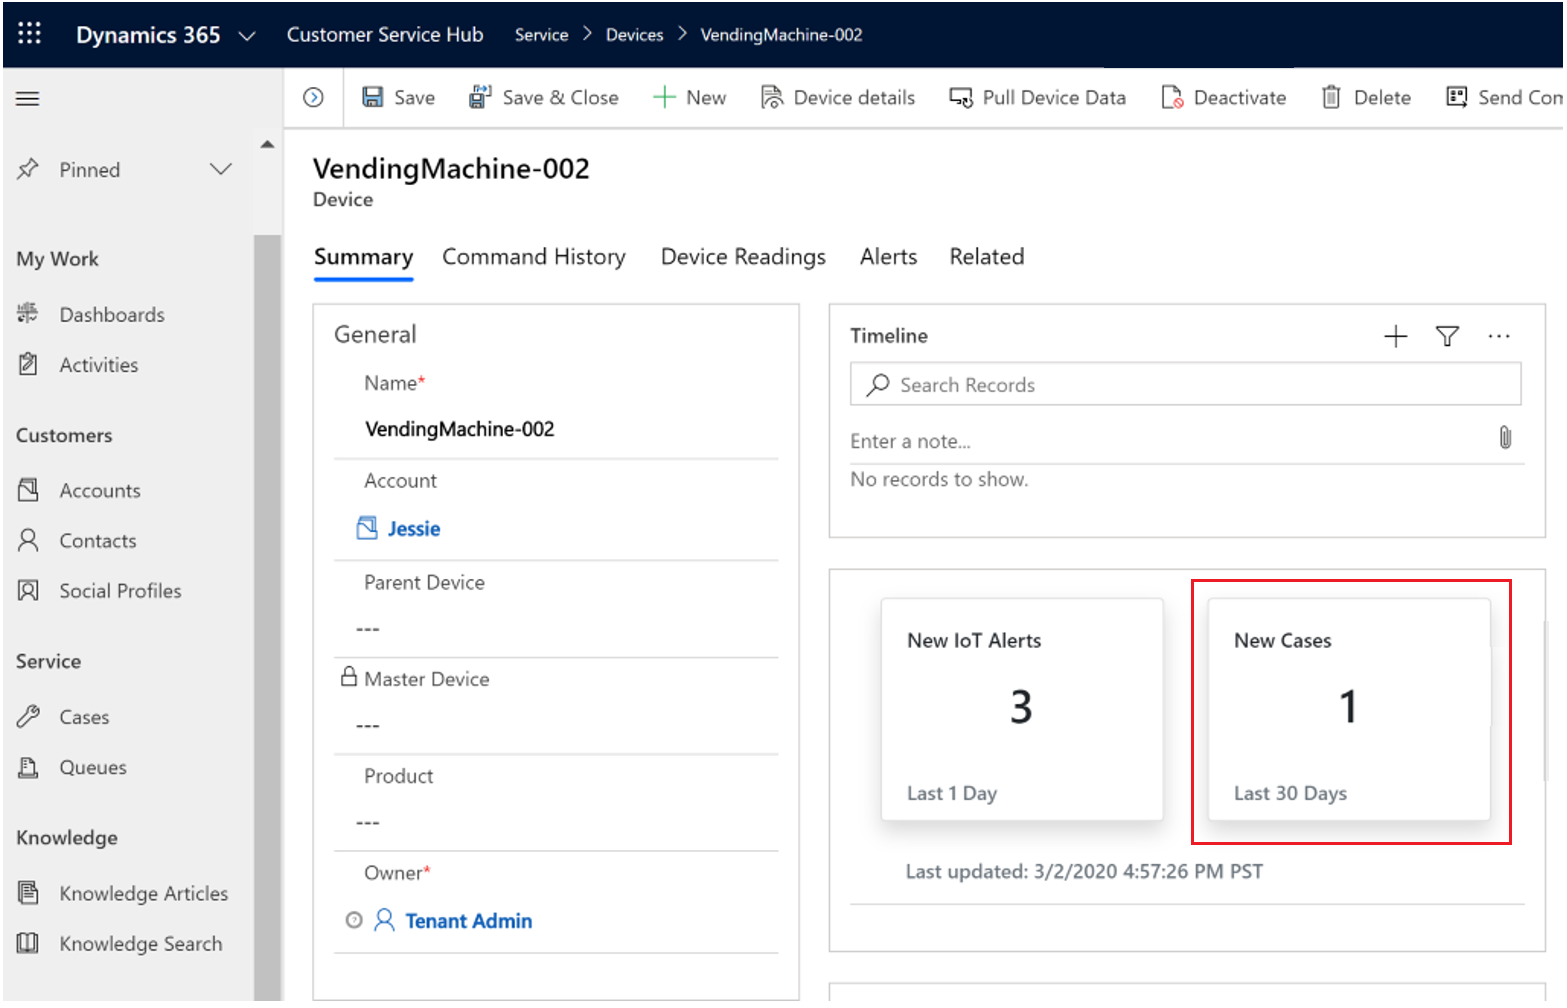Open the Jessie account link
The height and width of the screenshot is (1008, 1567).
tap(414, 529)
